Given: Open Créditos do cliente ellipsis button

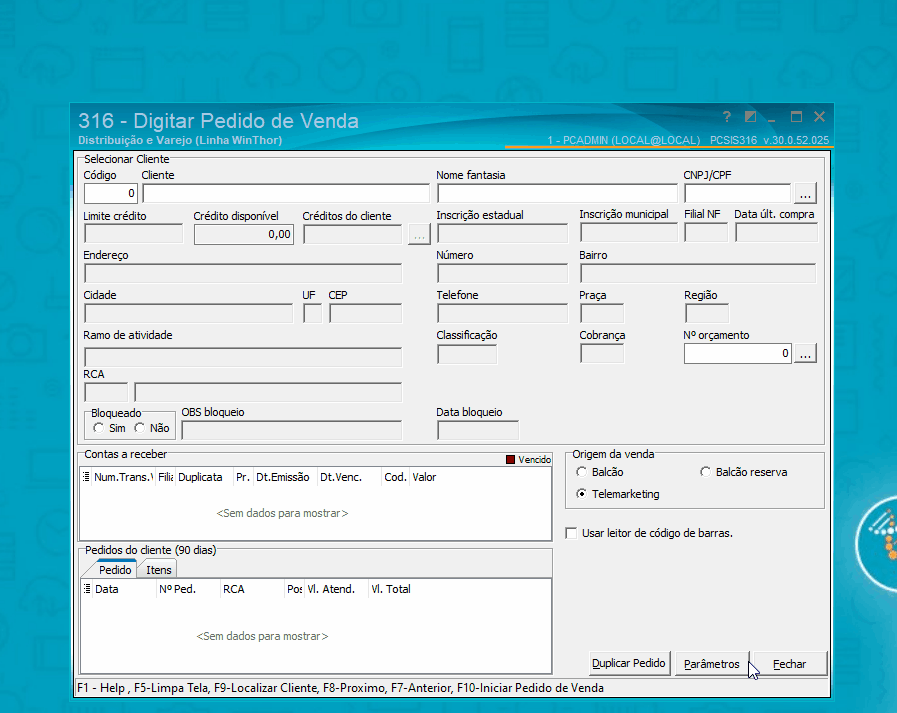Looking at the screenshot, I should (x=419, y=235).
